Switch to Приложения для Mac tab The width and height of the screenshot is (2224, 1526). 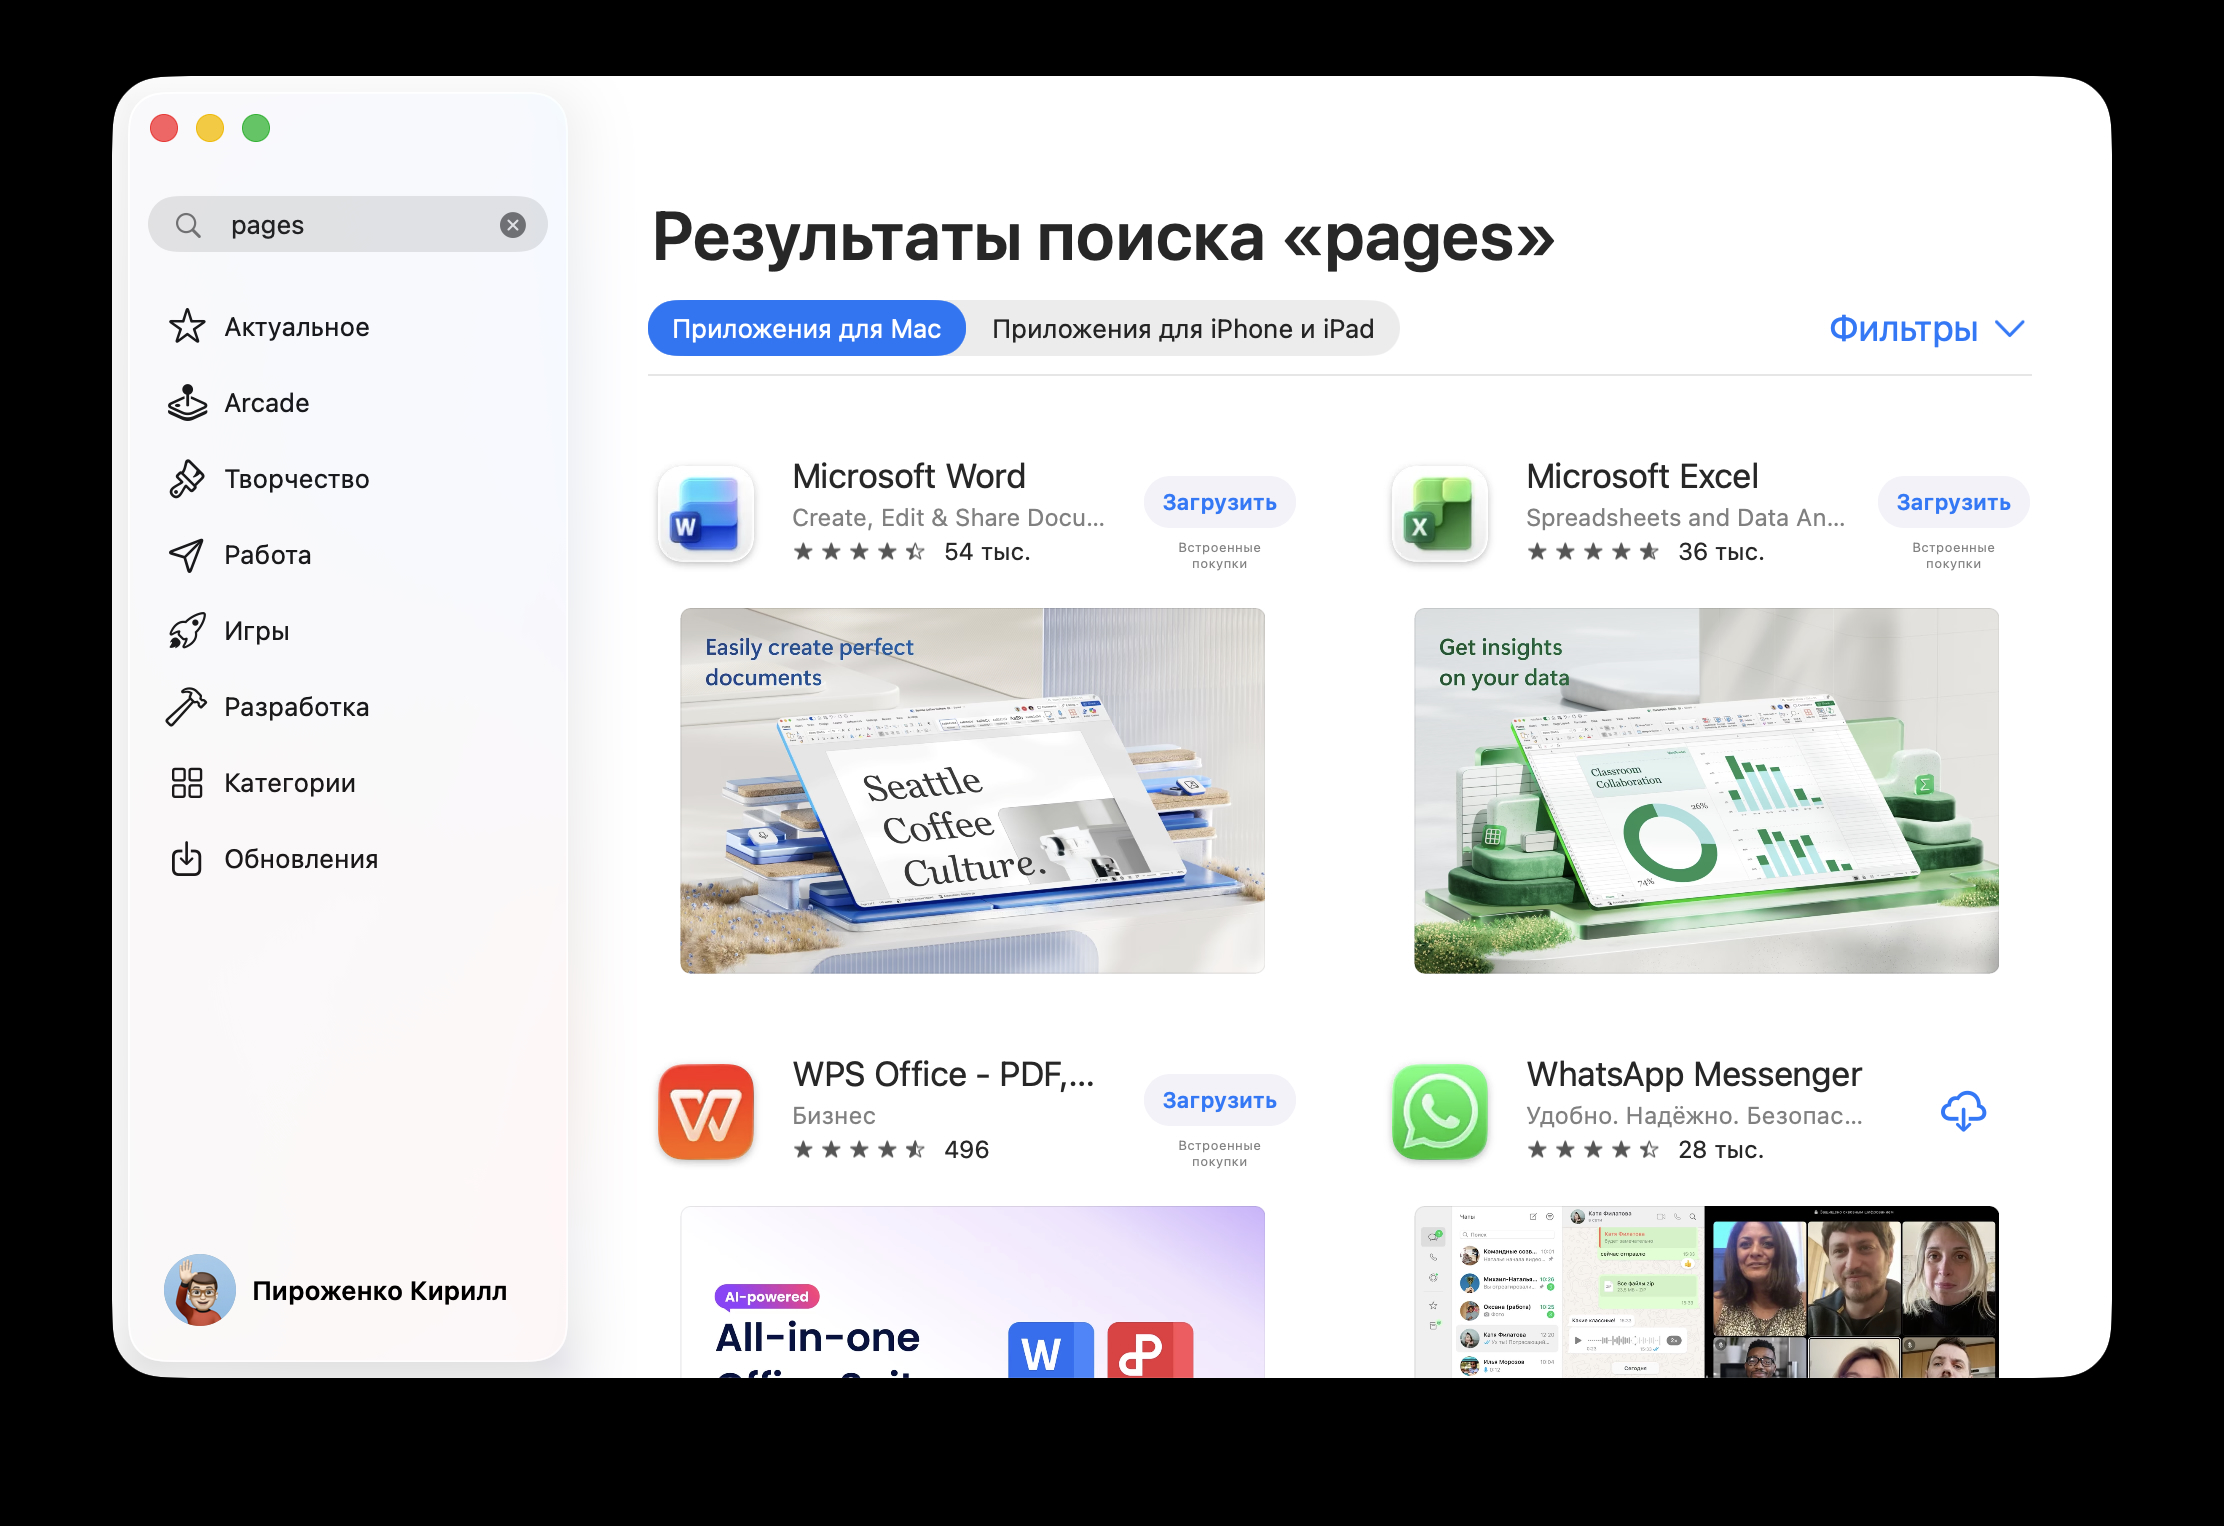point(806,328)
